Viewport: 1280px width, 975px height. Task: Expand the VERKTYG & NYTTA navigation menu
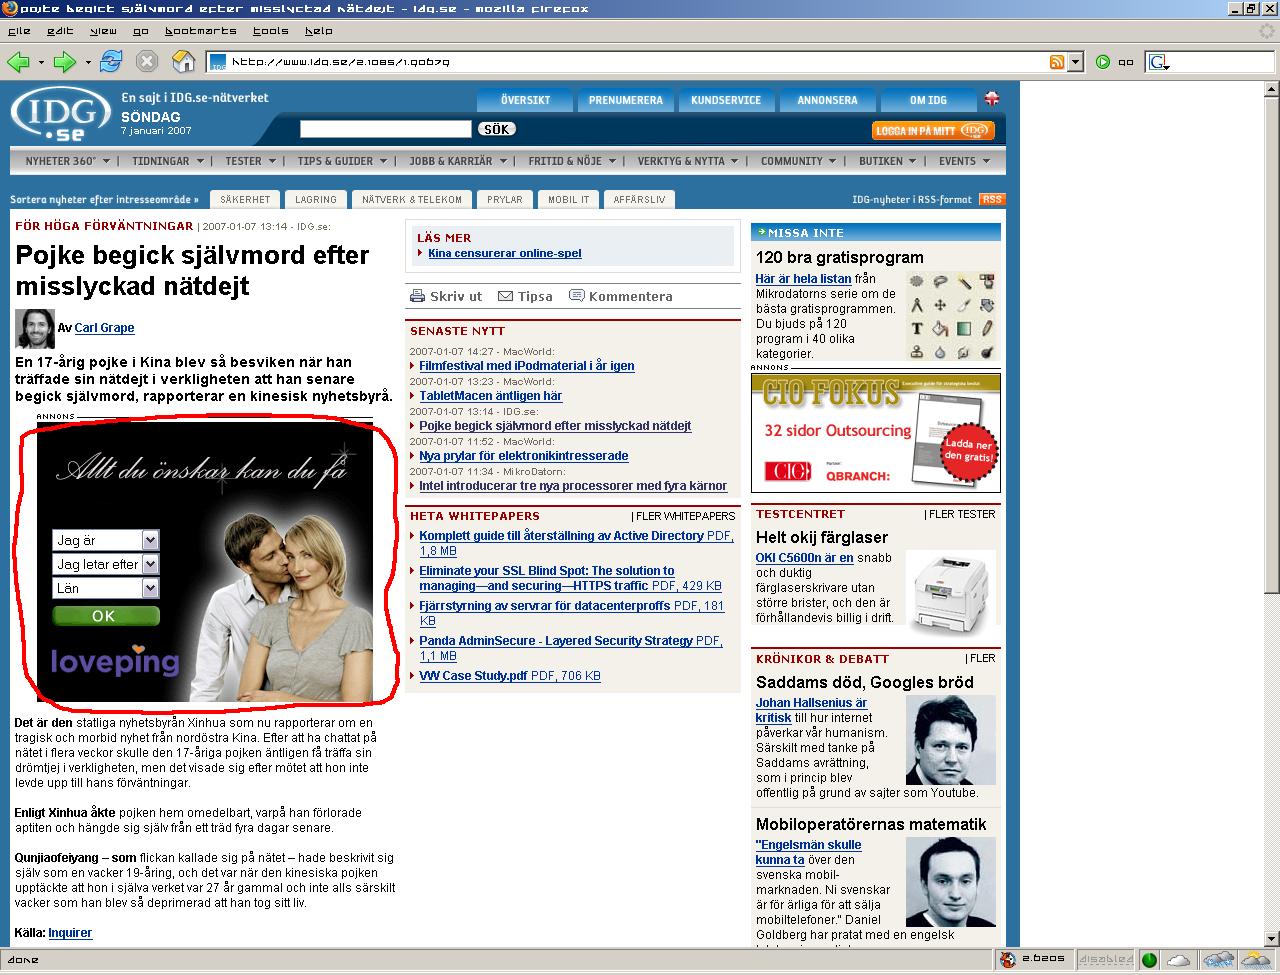tap(687, 161)
